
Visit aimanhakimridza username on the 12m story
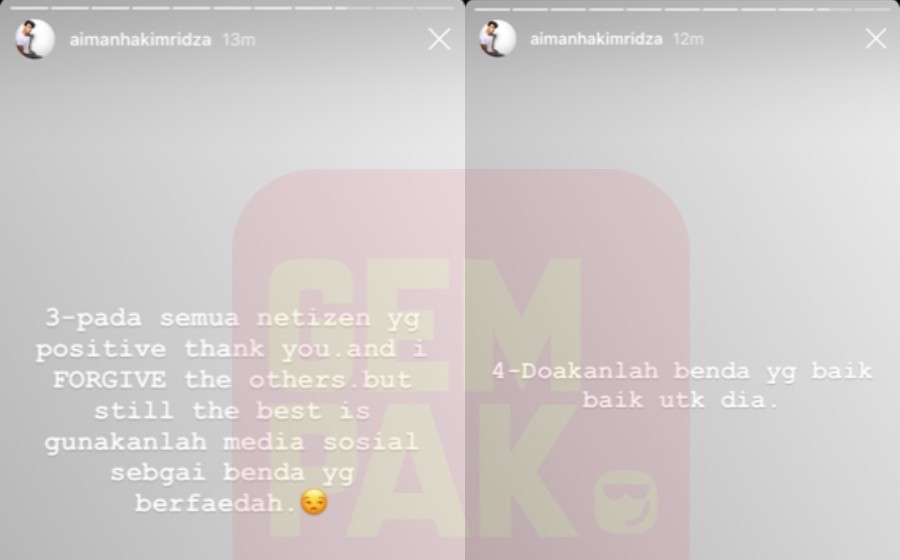pos(596,39)
